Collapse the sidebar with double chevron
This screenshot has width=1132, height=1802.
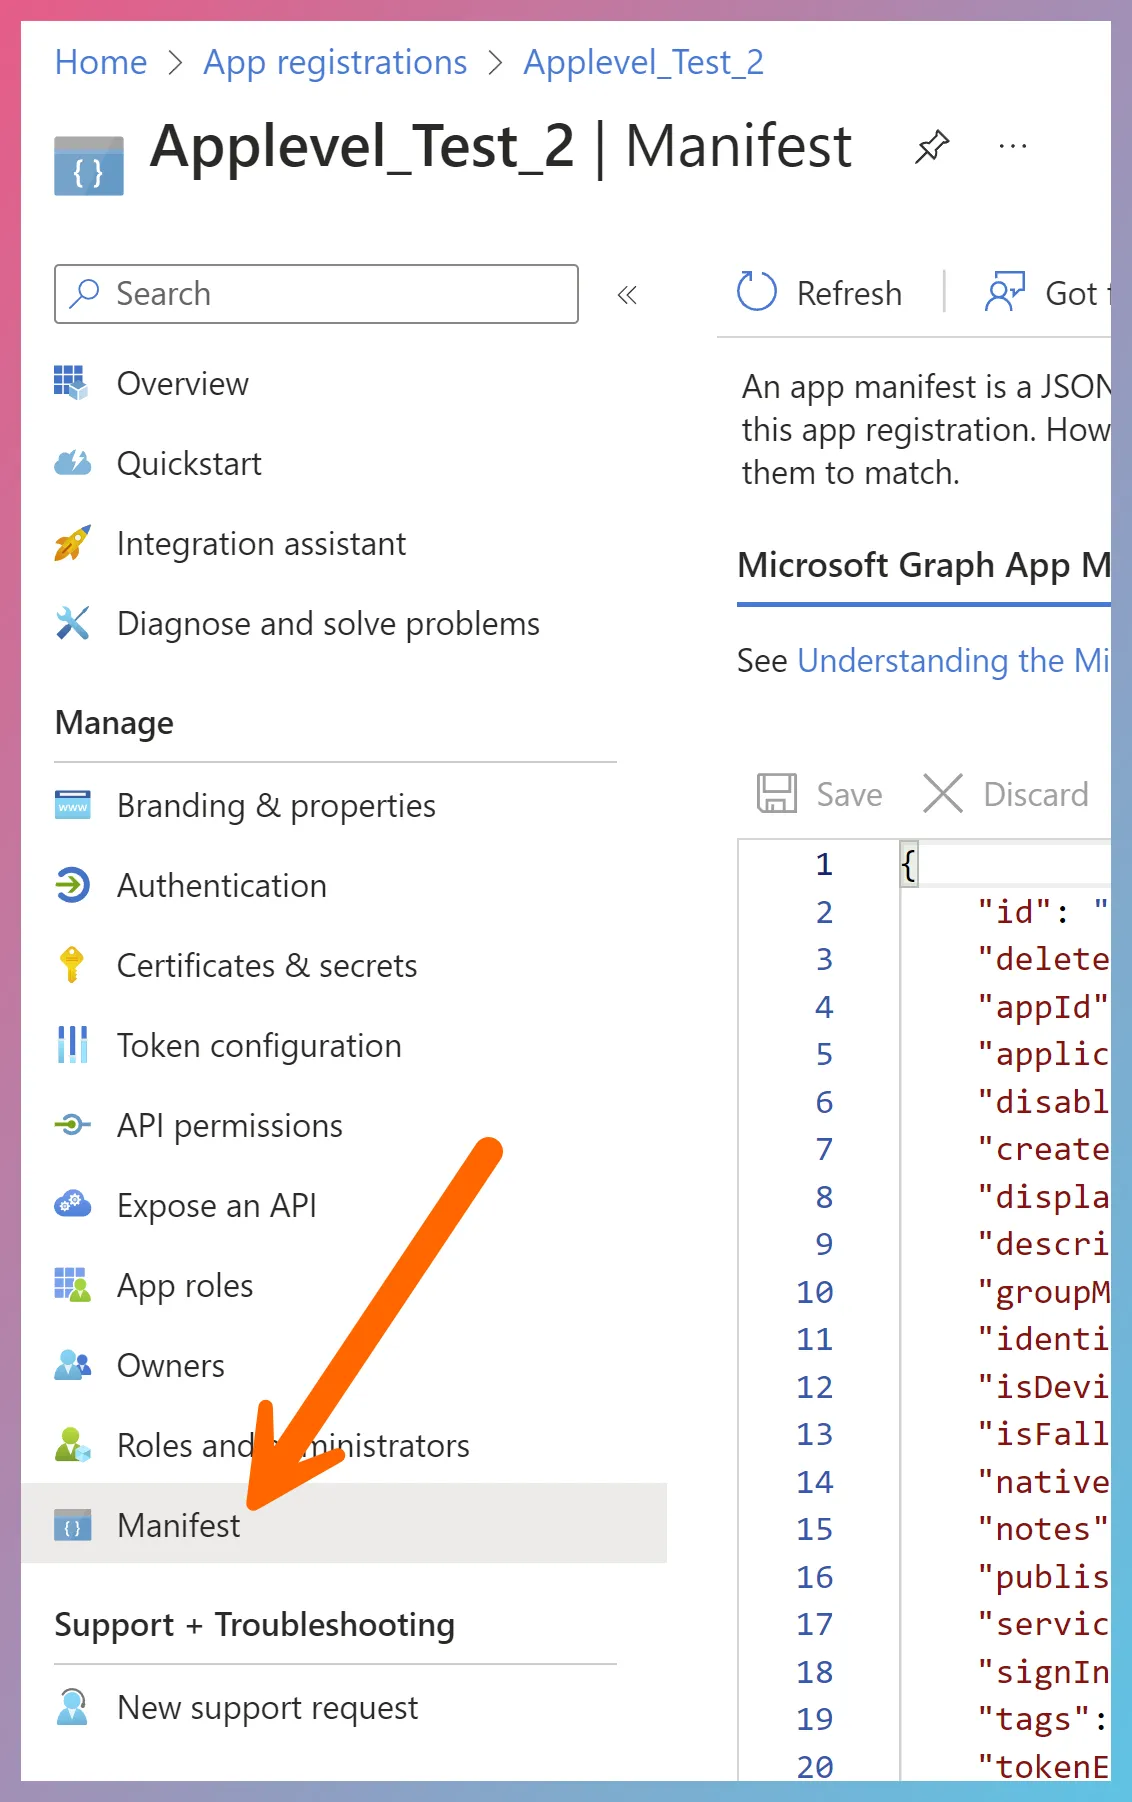tap(627, 294)
